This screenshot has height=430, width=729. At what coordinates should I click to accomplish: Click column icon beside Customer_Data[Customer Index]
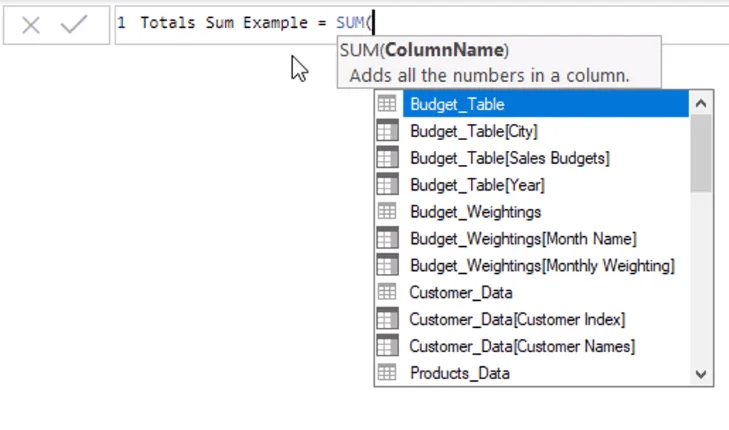pos(387,319)
